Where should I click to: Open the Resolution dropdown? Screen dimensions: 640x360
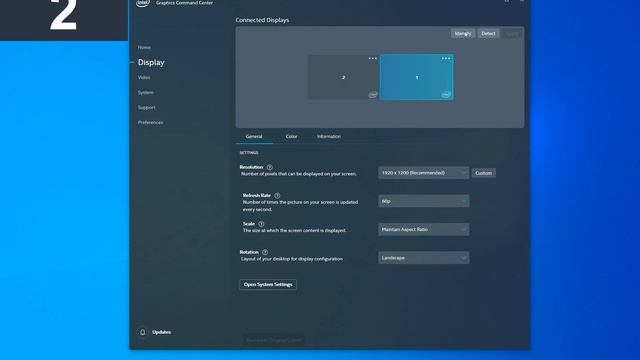pyautogui.click(x=424, y=173)
